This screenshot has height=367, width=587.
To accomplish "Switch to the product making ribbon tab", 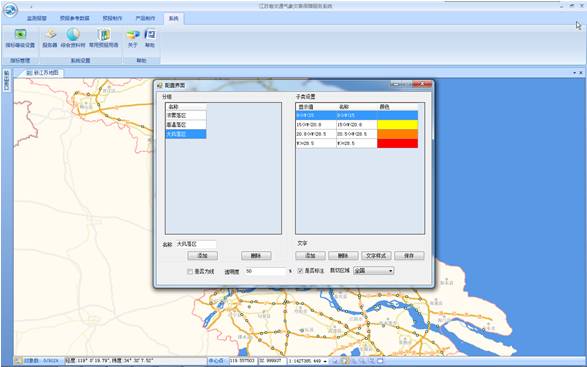I will [x=146, y=18].
